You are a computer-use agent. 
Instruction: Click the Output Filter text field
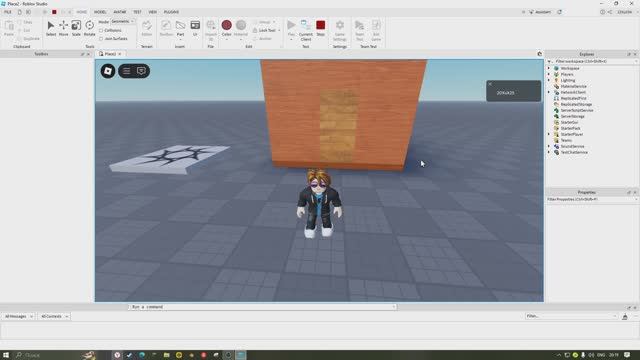coord(571,316)
